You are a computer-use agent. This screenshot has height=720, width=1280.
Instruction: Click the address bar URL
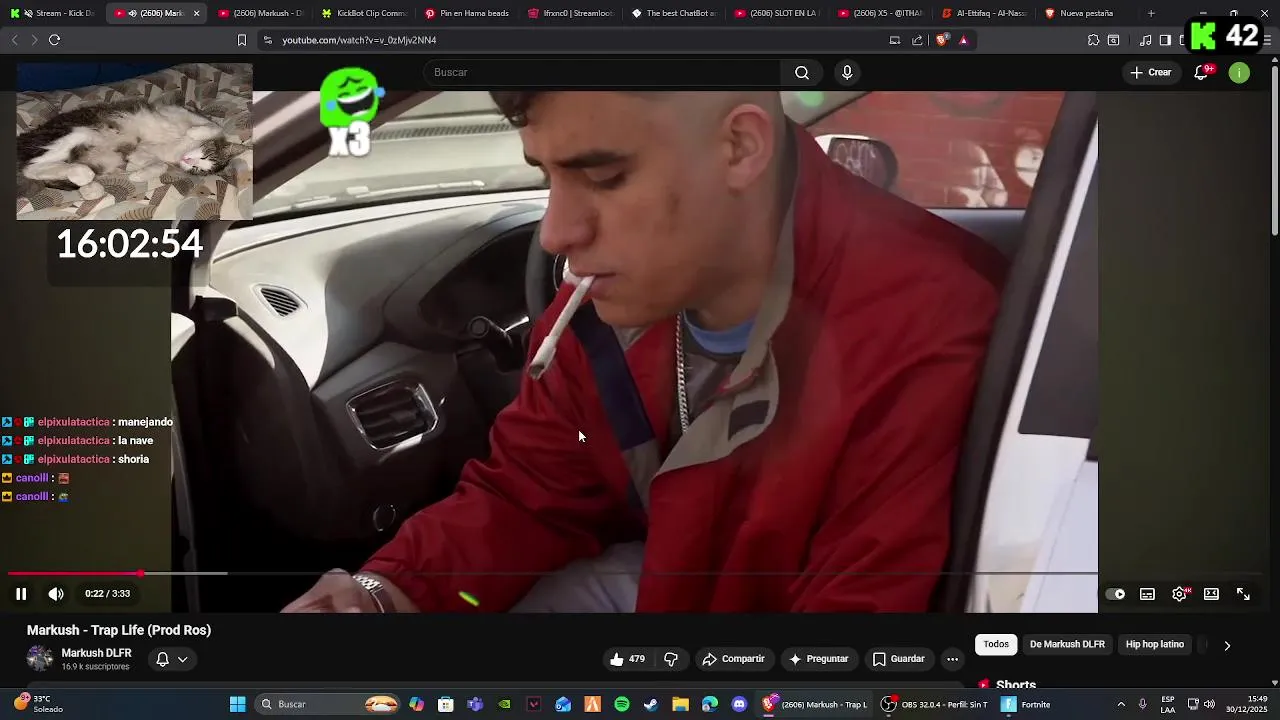pos(359,40)
